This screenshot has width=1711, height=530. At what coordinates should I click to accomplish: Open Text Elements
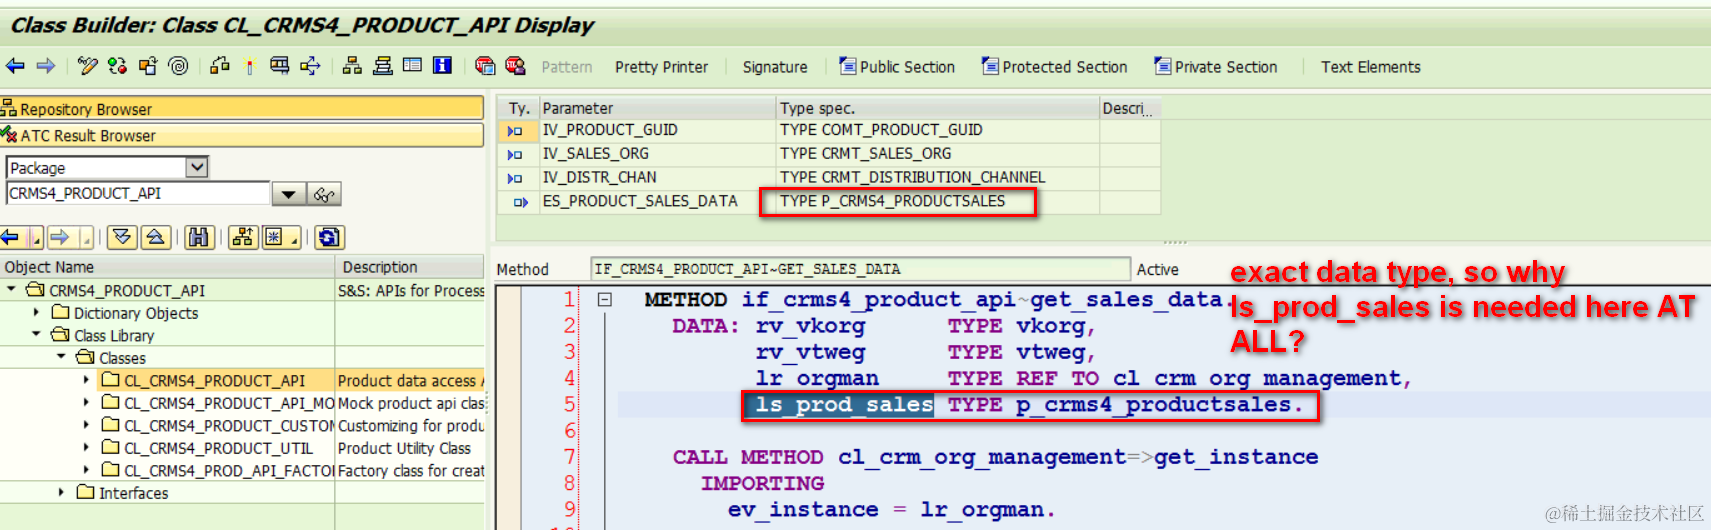pyautogui.click(x=1370, y=67)
